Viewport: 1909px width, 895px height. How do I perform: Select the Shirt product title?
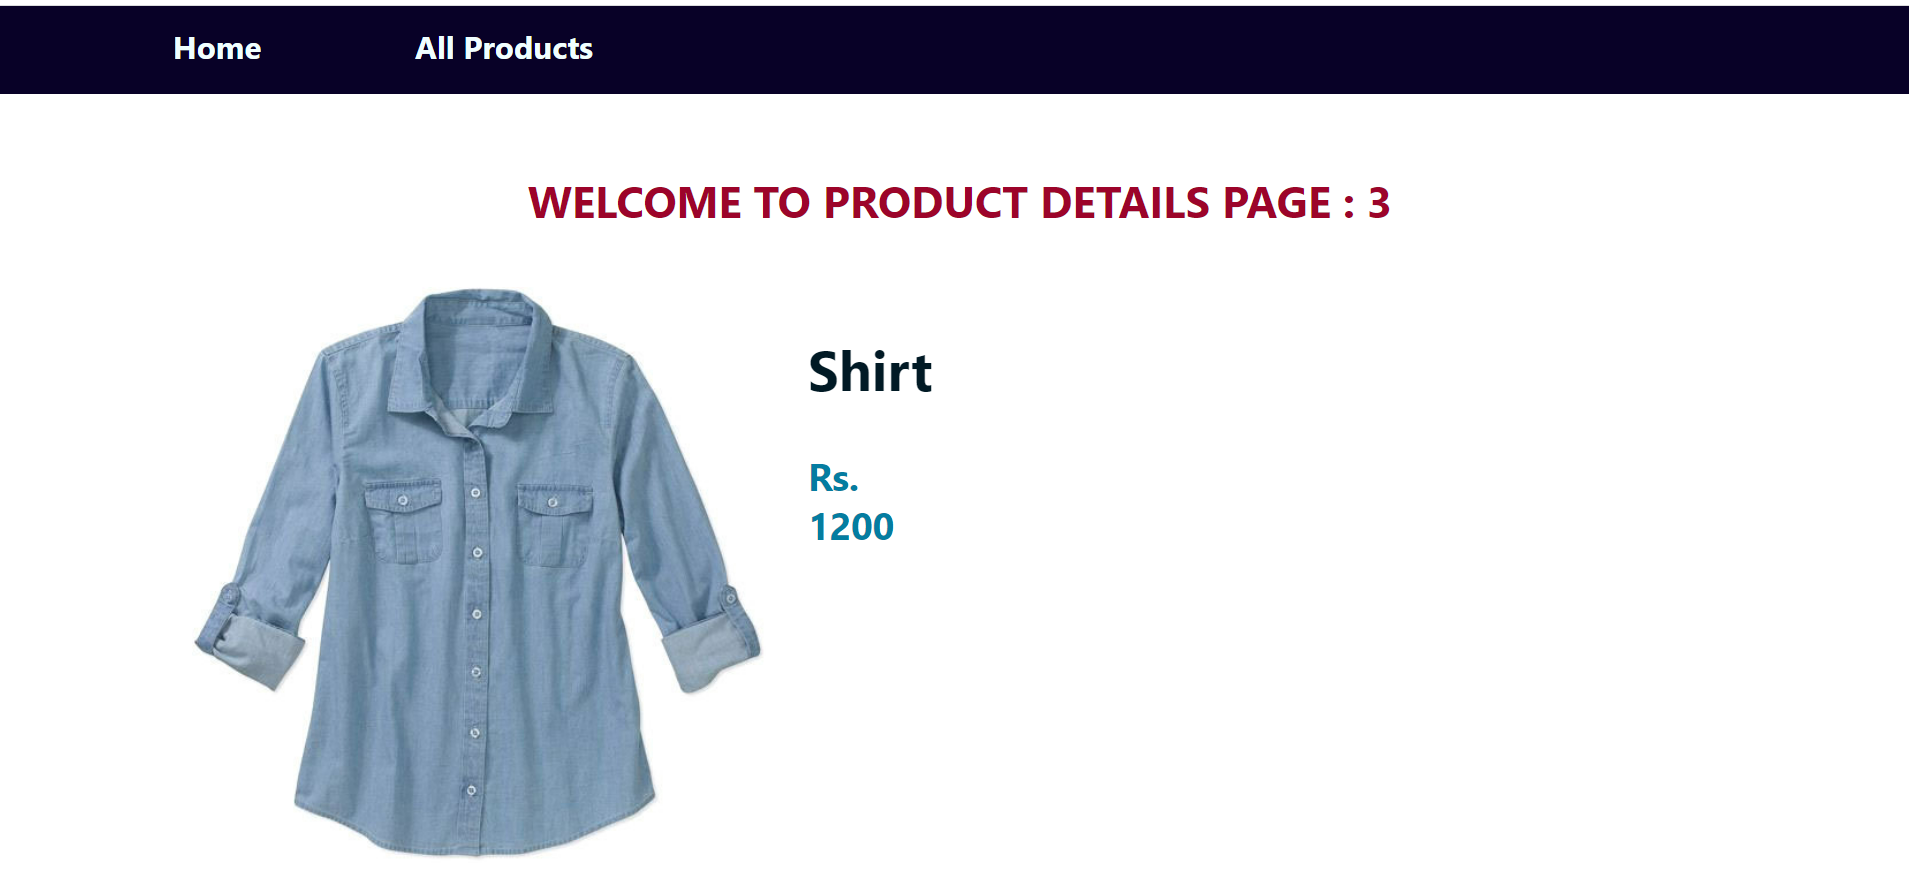[x=870, y=372]
